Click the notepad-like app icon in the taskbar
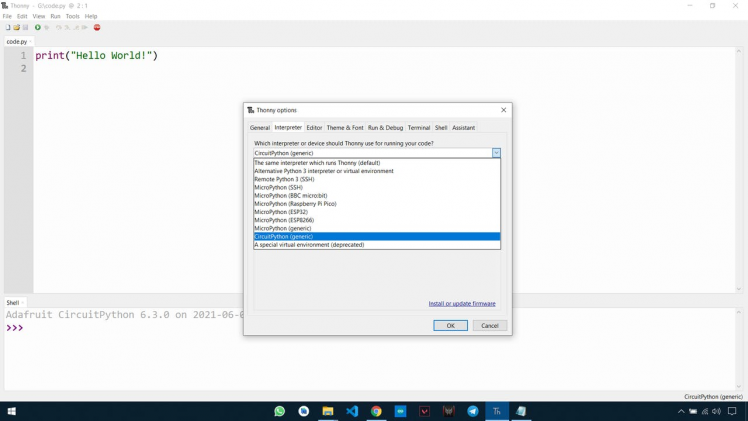Image resolution: width=748 pixels, height=421 pixels. (521, 411)
